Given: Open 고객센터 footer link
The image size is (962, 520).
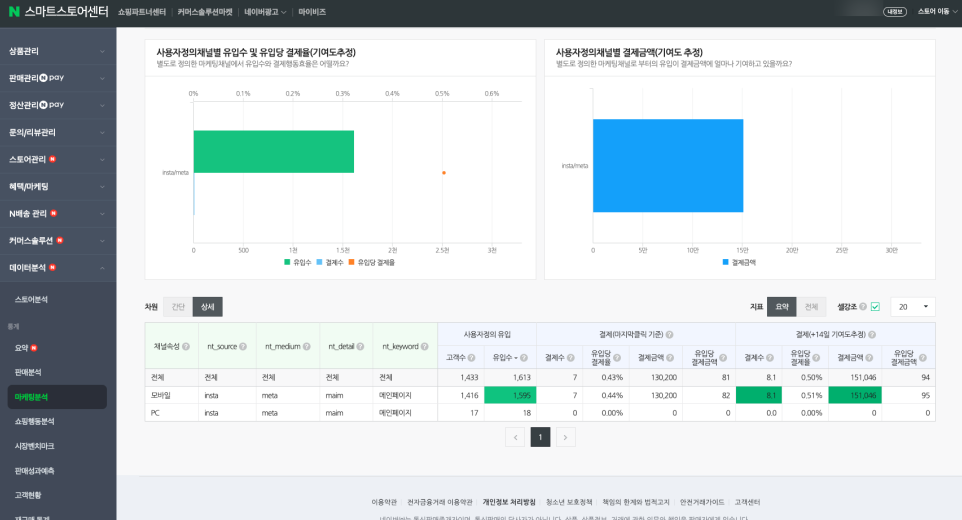Looking at the screenshot, I should 747,502.
